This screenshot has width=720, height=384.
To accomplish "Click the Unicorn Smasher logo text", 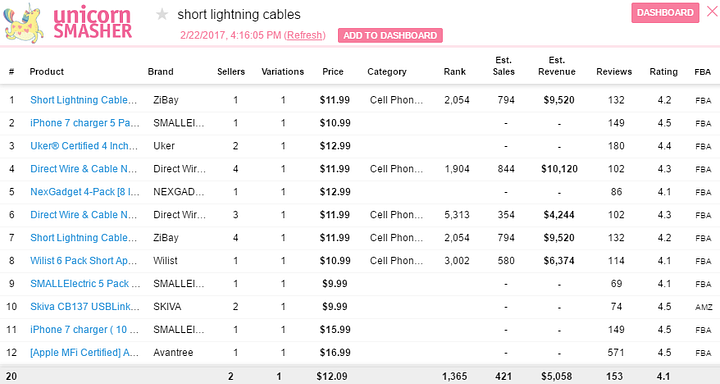I will (x=92, y=23).
